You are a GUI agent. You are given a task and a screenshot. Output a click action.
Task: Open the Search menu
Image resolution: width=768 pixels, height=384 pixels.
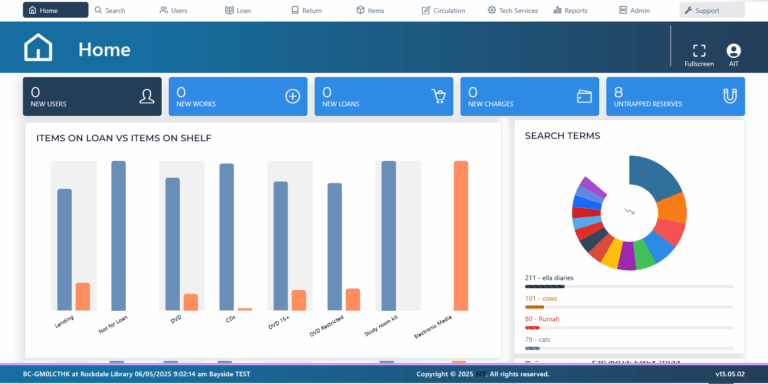tap(110, 10)
